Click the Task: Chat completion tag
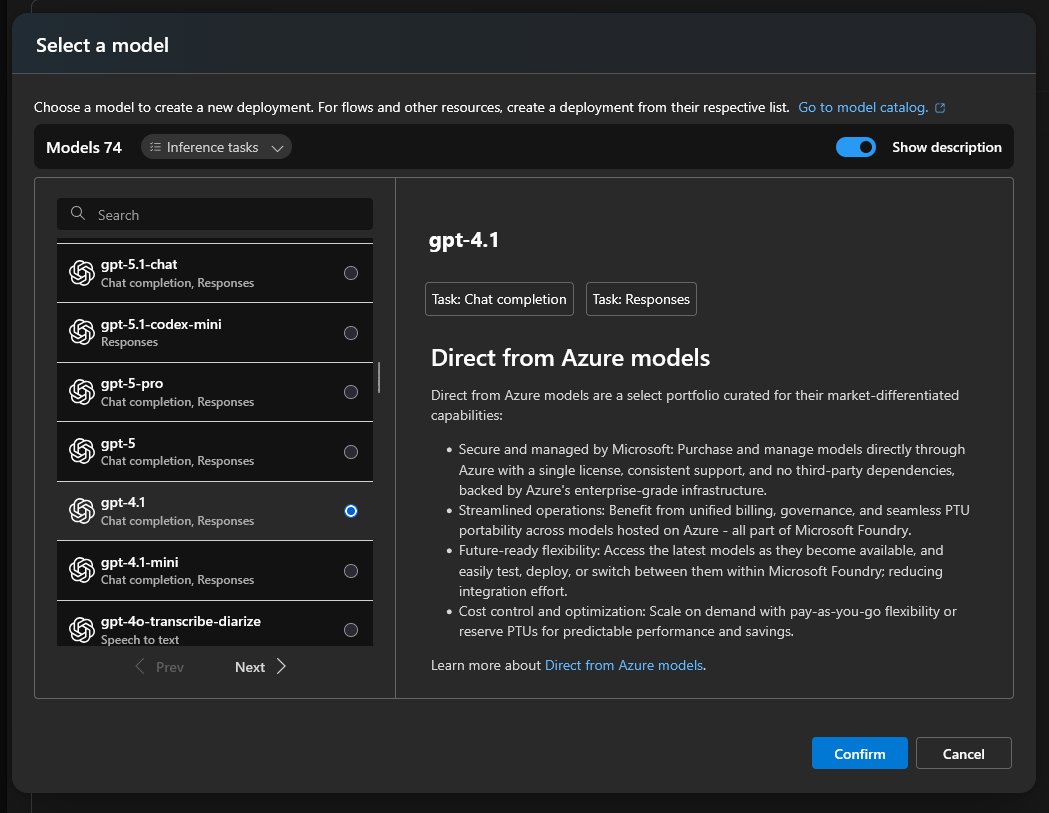The height and width of the screenshot is (813, 1049). [499, 299]
